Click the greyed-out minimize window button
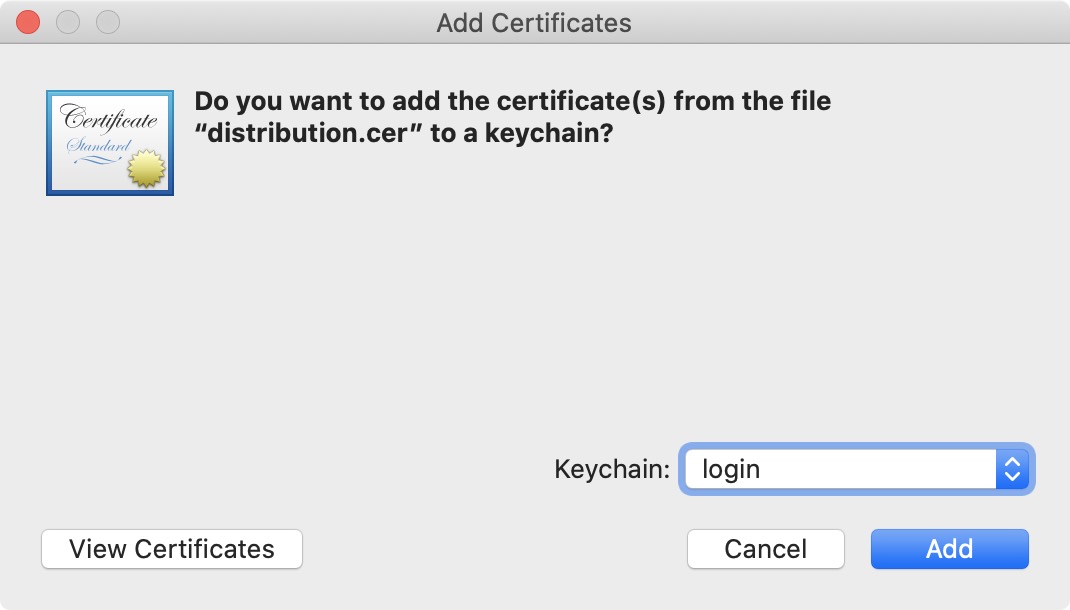1070x610 pixels. click(68, 22)
